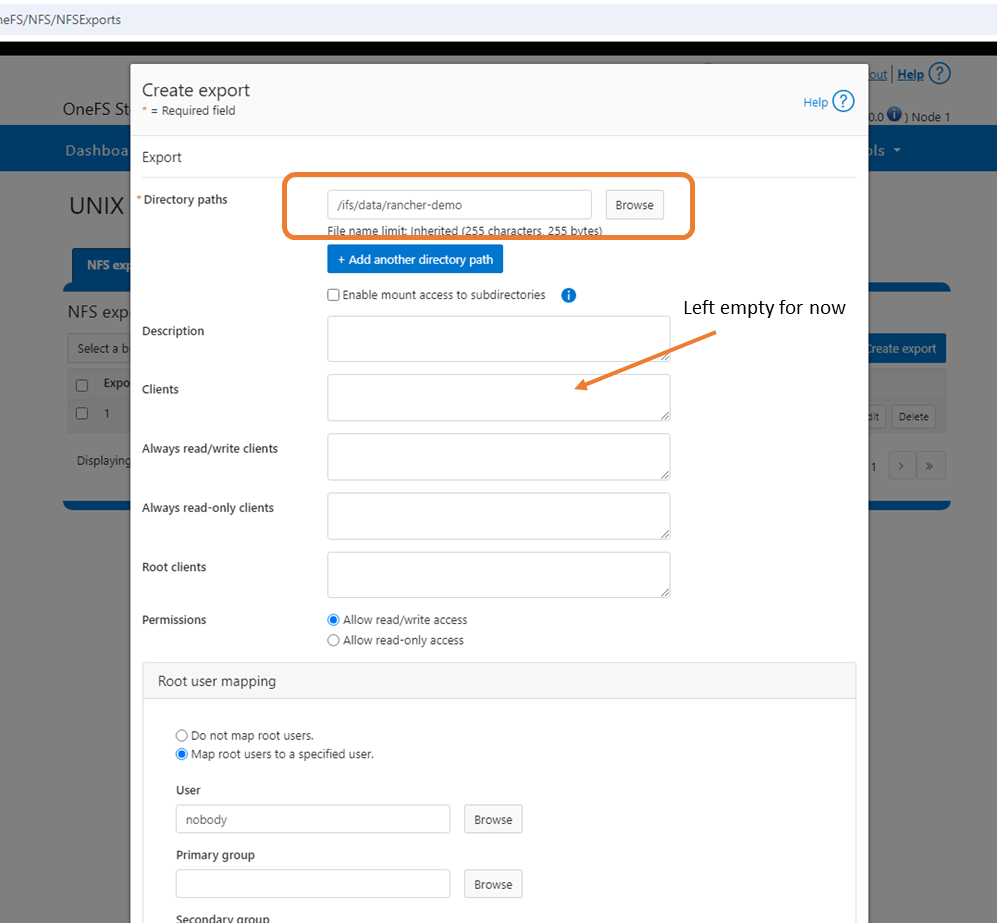The width and height of the screenshot is (997, 923).
Task: Expand the dropdown arrow in the blue navigation bar
Action: pyautogui.click(x=897, y=151)
